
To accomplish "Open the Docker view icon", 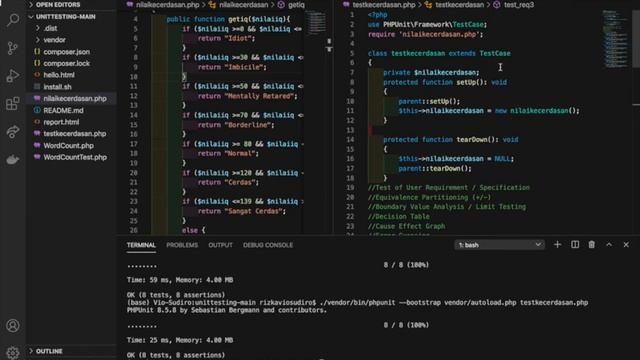I will click(x=13, y=159).
